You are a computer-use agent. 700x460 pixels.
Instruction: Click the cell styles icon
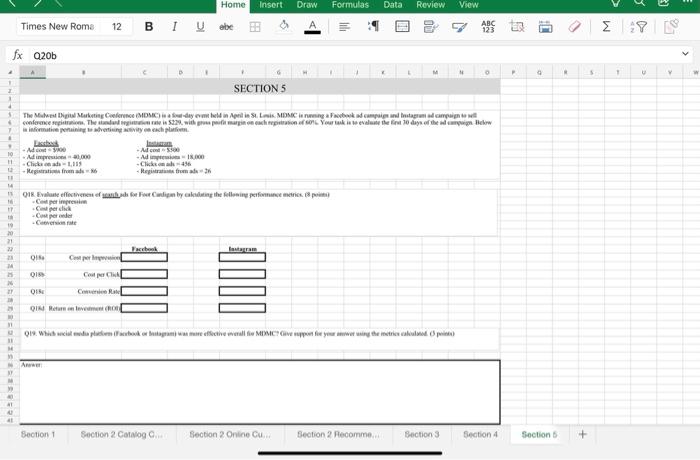point(431,27)
